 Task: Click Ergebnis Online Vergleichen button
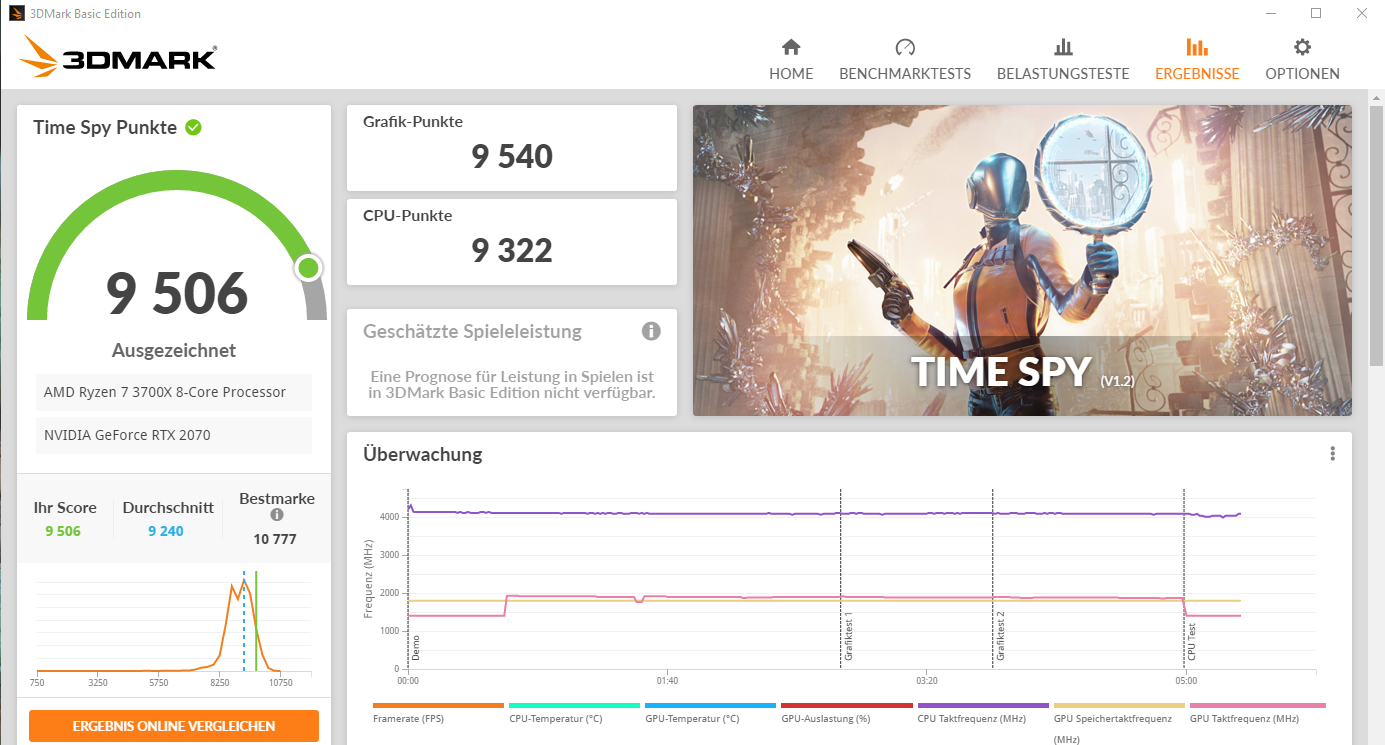pyautogui.click(x=174, y=726)
